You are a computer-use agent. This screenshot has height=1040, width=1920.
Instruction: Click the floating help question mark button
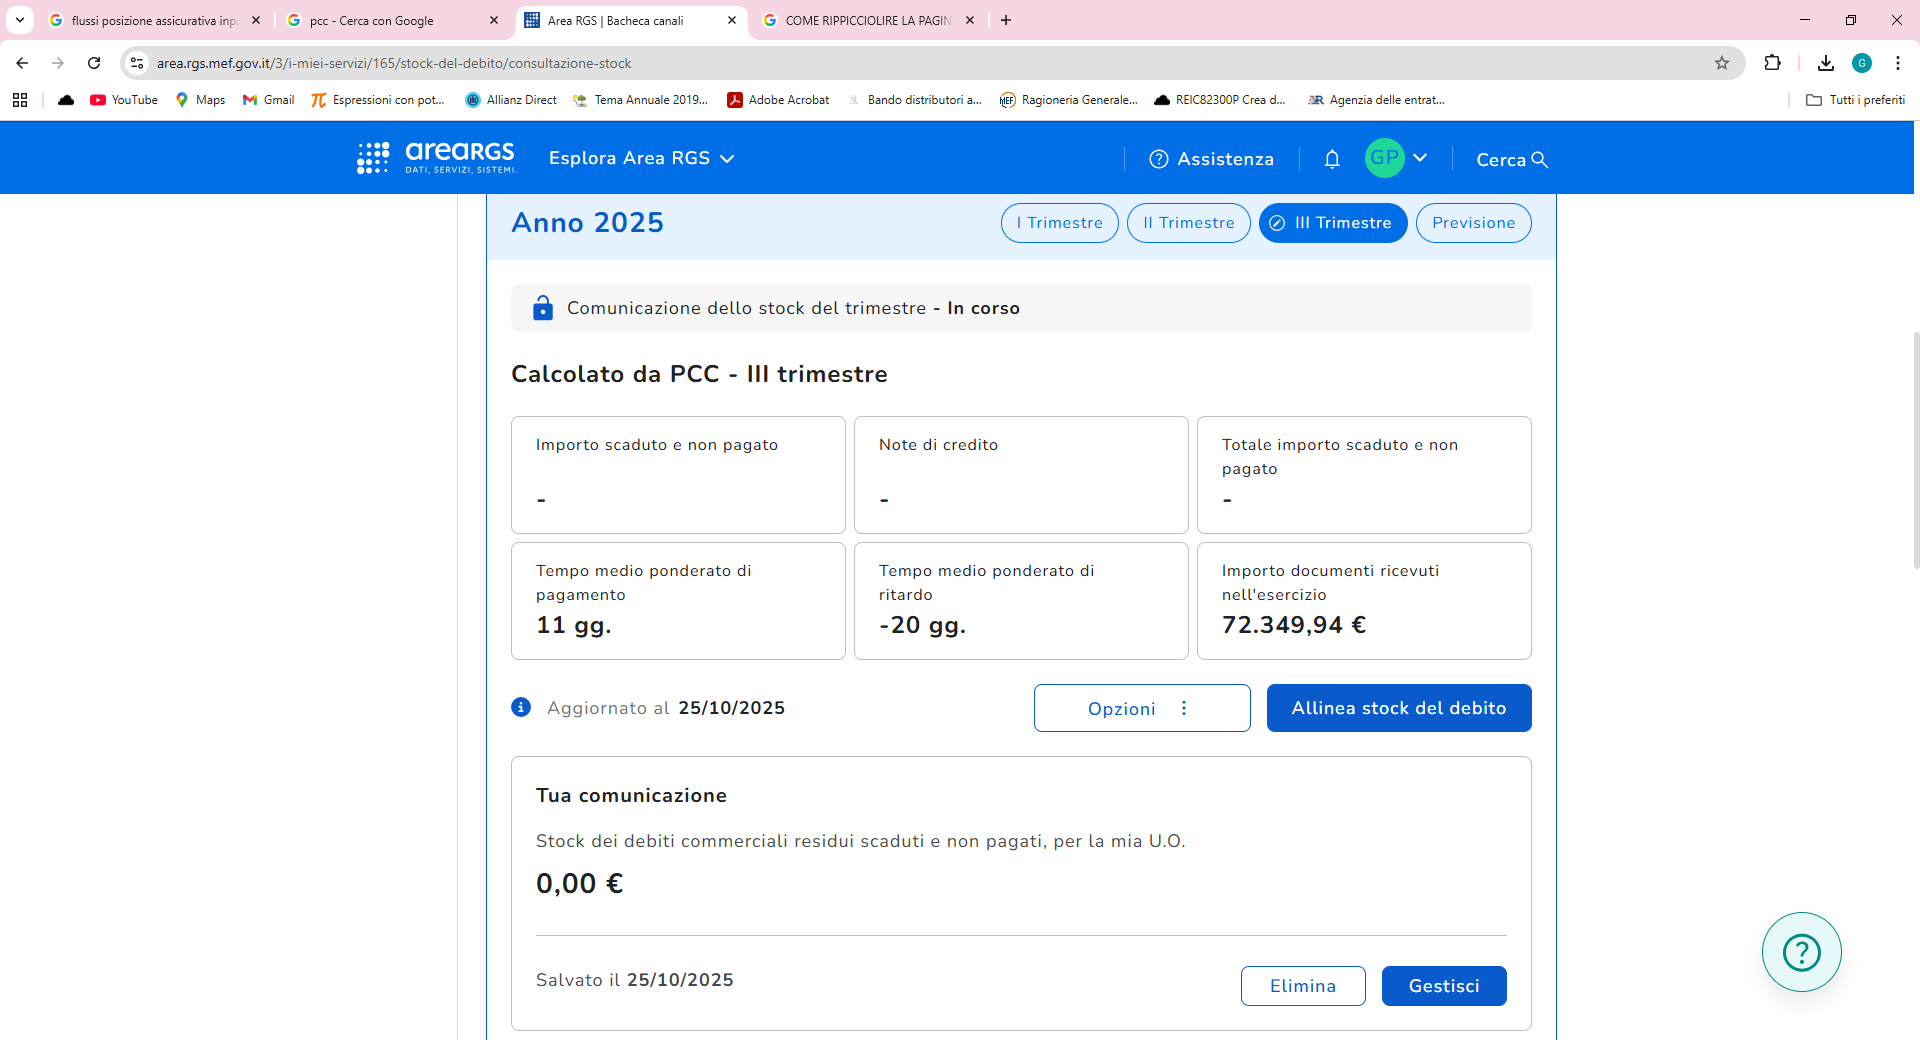pos(1801,952)
